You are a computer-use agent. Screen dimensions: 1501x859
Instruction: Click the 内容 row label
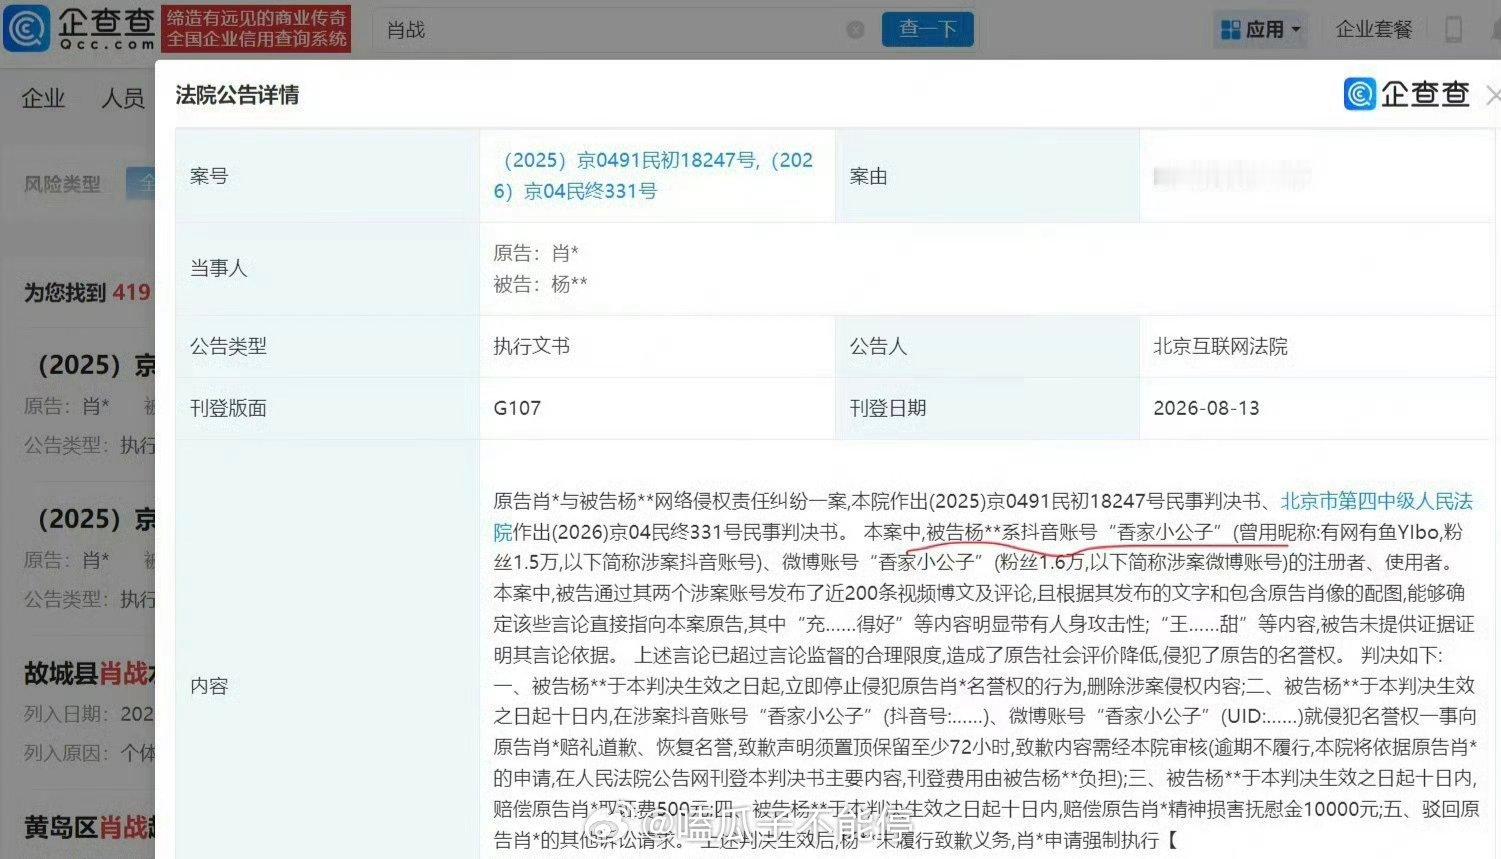point(209,686)
